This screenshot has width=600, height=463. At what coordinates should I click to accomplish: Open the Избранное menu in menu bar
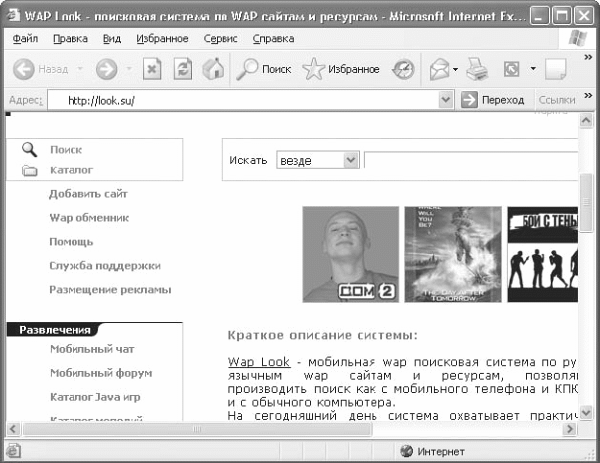click(x=162, y=39)
